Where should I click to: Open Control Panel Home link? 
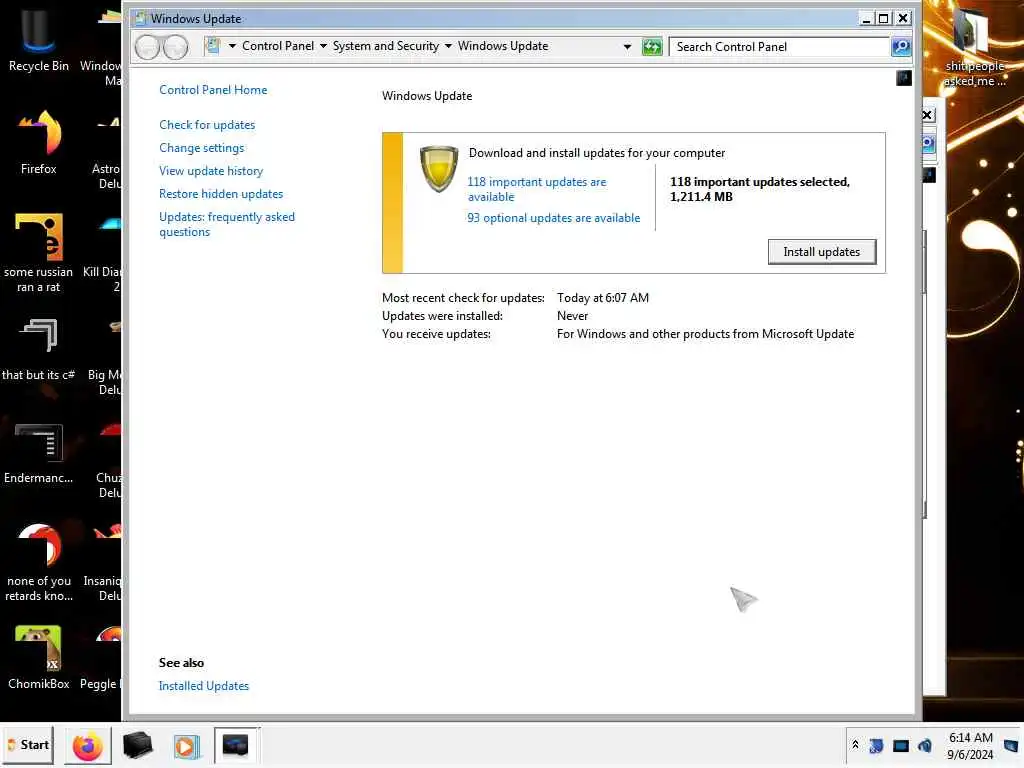point(213,90)
